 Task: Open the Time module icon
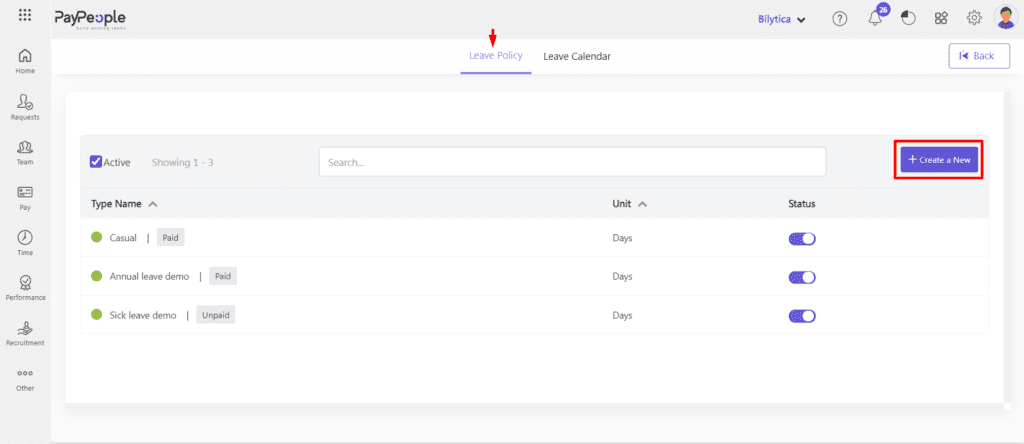click(25, 238)
